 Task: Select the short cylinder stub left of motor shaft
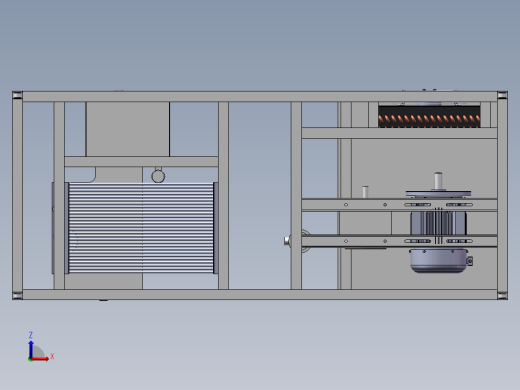coord(365,192)
